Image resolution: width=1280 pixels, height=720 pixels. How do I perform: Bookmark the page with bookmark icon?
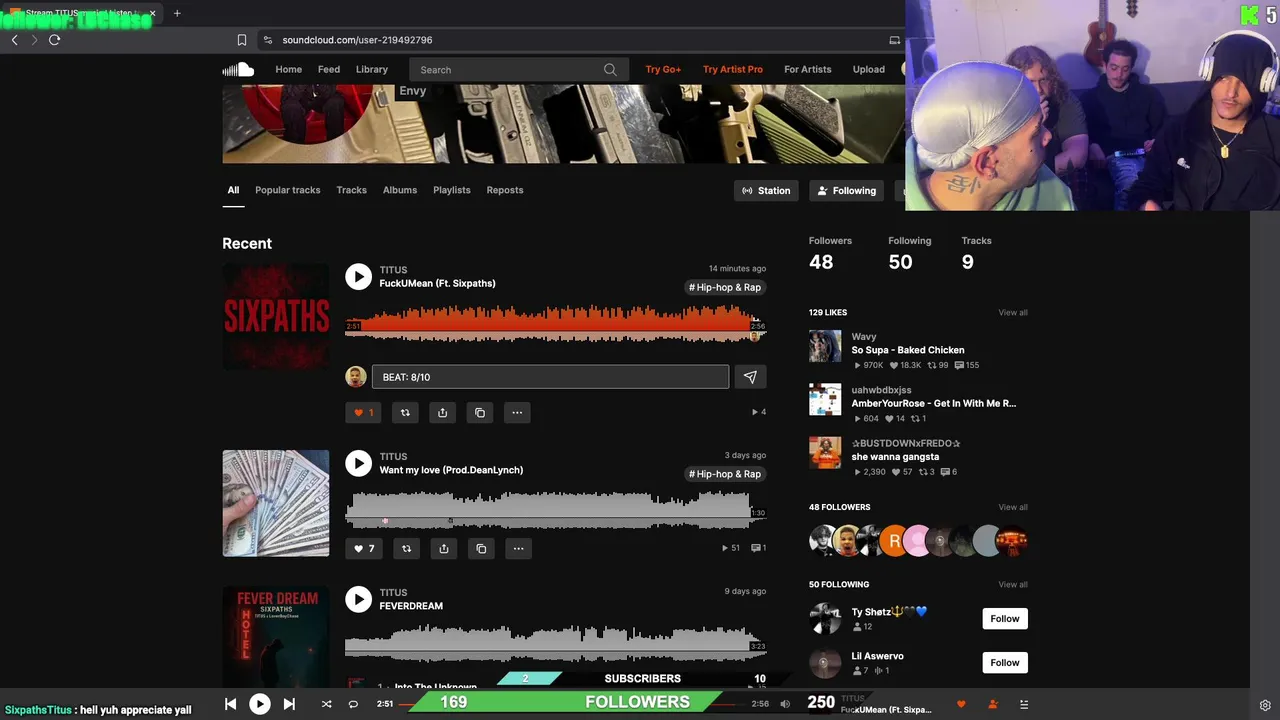tap(241, 40)
